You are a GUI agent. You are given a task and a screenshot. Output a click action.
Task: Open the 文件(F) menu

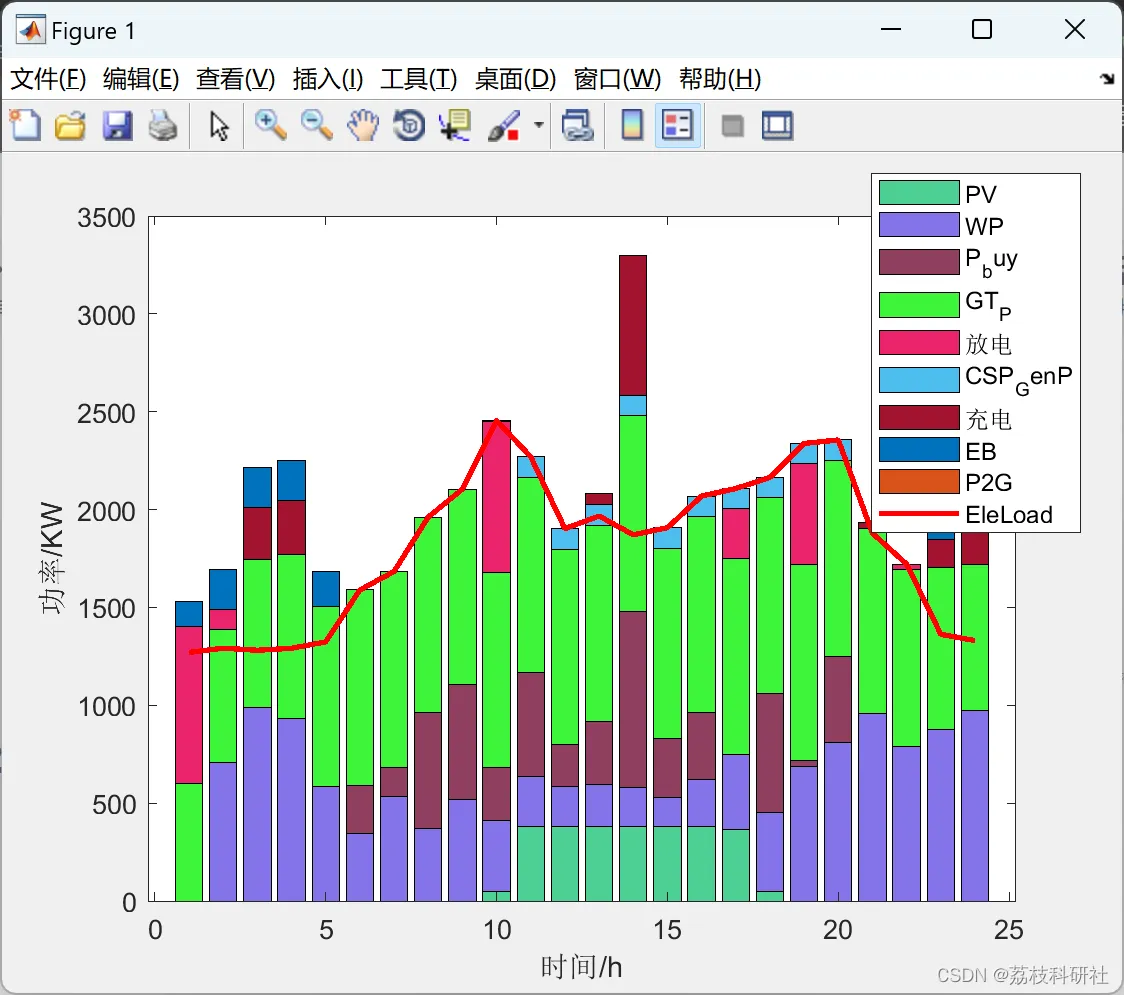[48, 79]
